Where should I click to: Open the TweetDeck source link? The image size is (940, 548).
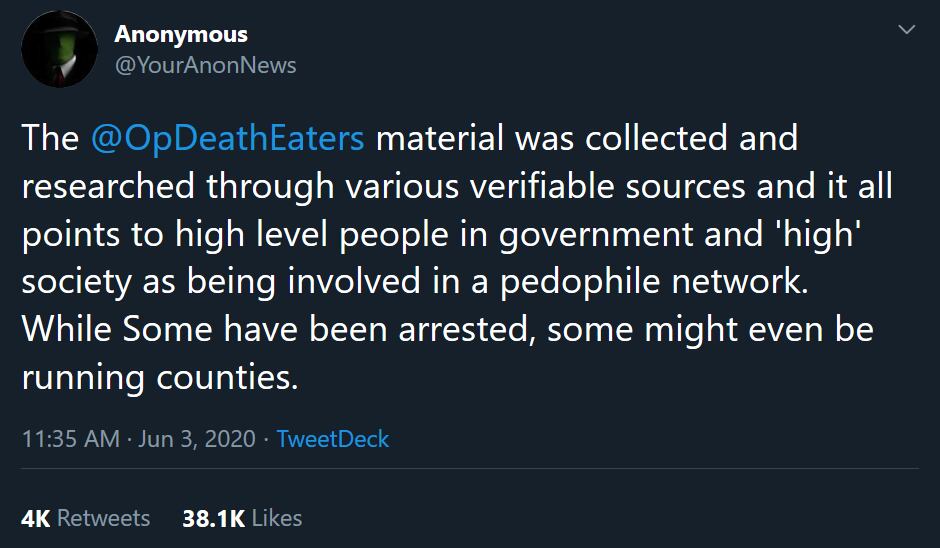332,438
